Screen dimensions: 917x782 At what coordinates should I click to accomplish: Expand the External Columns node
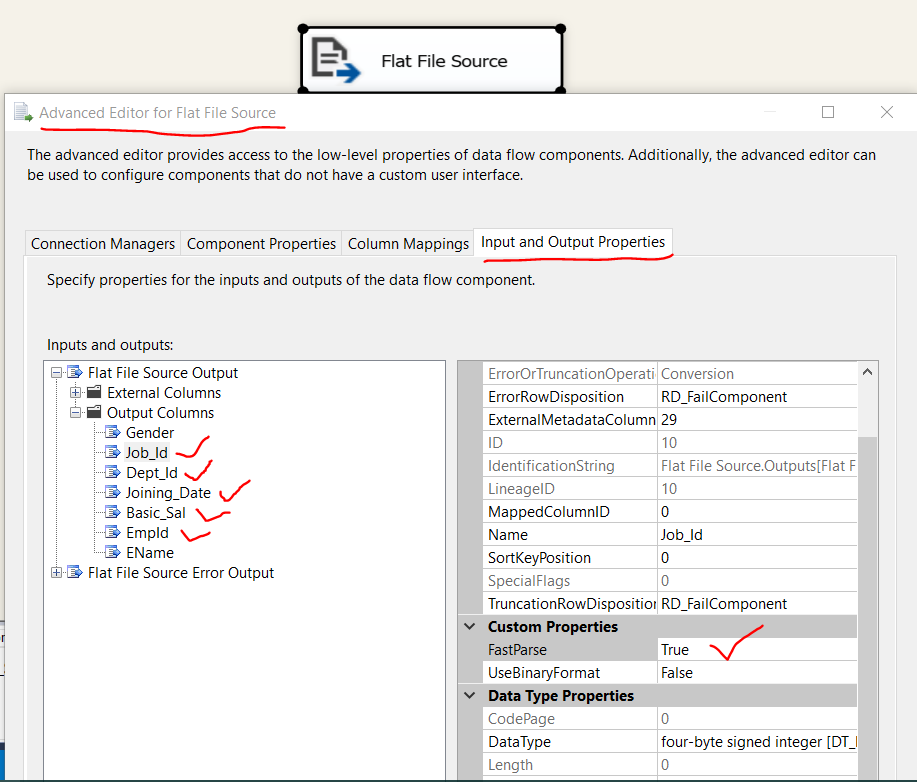point(75,392)
